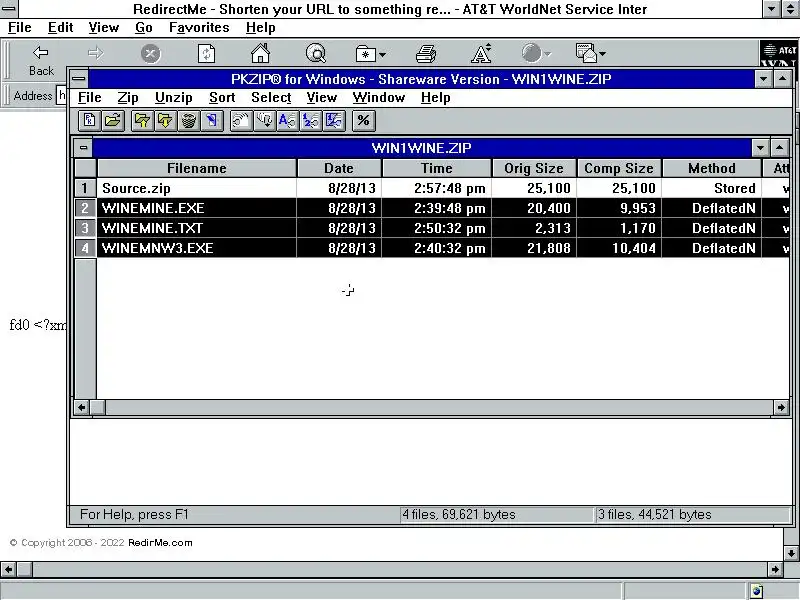Click the Comp Size column header
The image size is (800, 600).
coord(619,168)
